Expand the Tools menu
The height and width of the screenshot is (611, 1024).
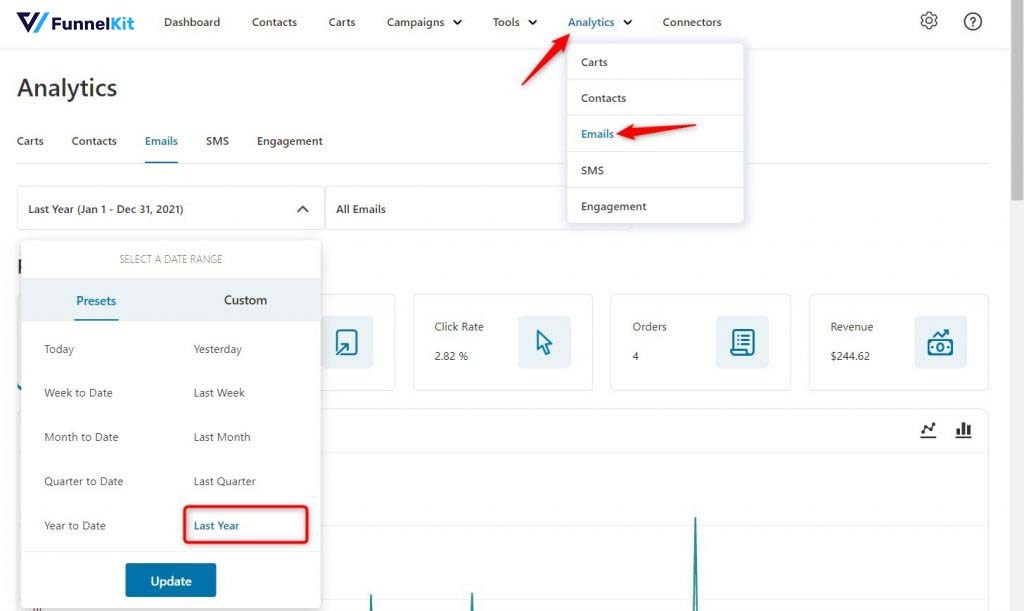(x=515, y=22)
